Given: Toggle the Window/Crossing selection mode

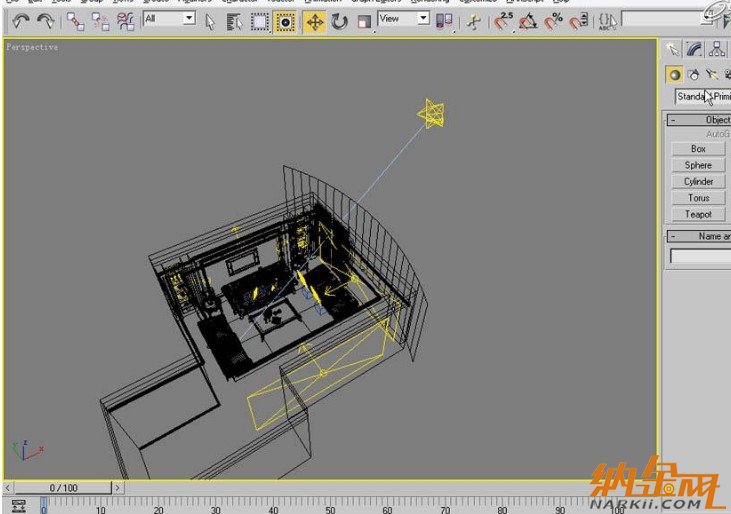Looking at the screenshot, I should coord(285,21).
